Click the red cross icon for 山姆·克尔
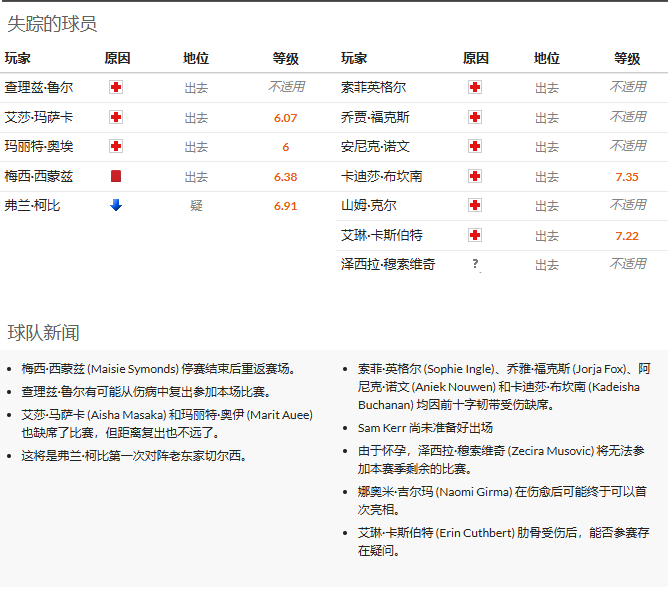668x591 pixels. (x=475, y=206)
